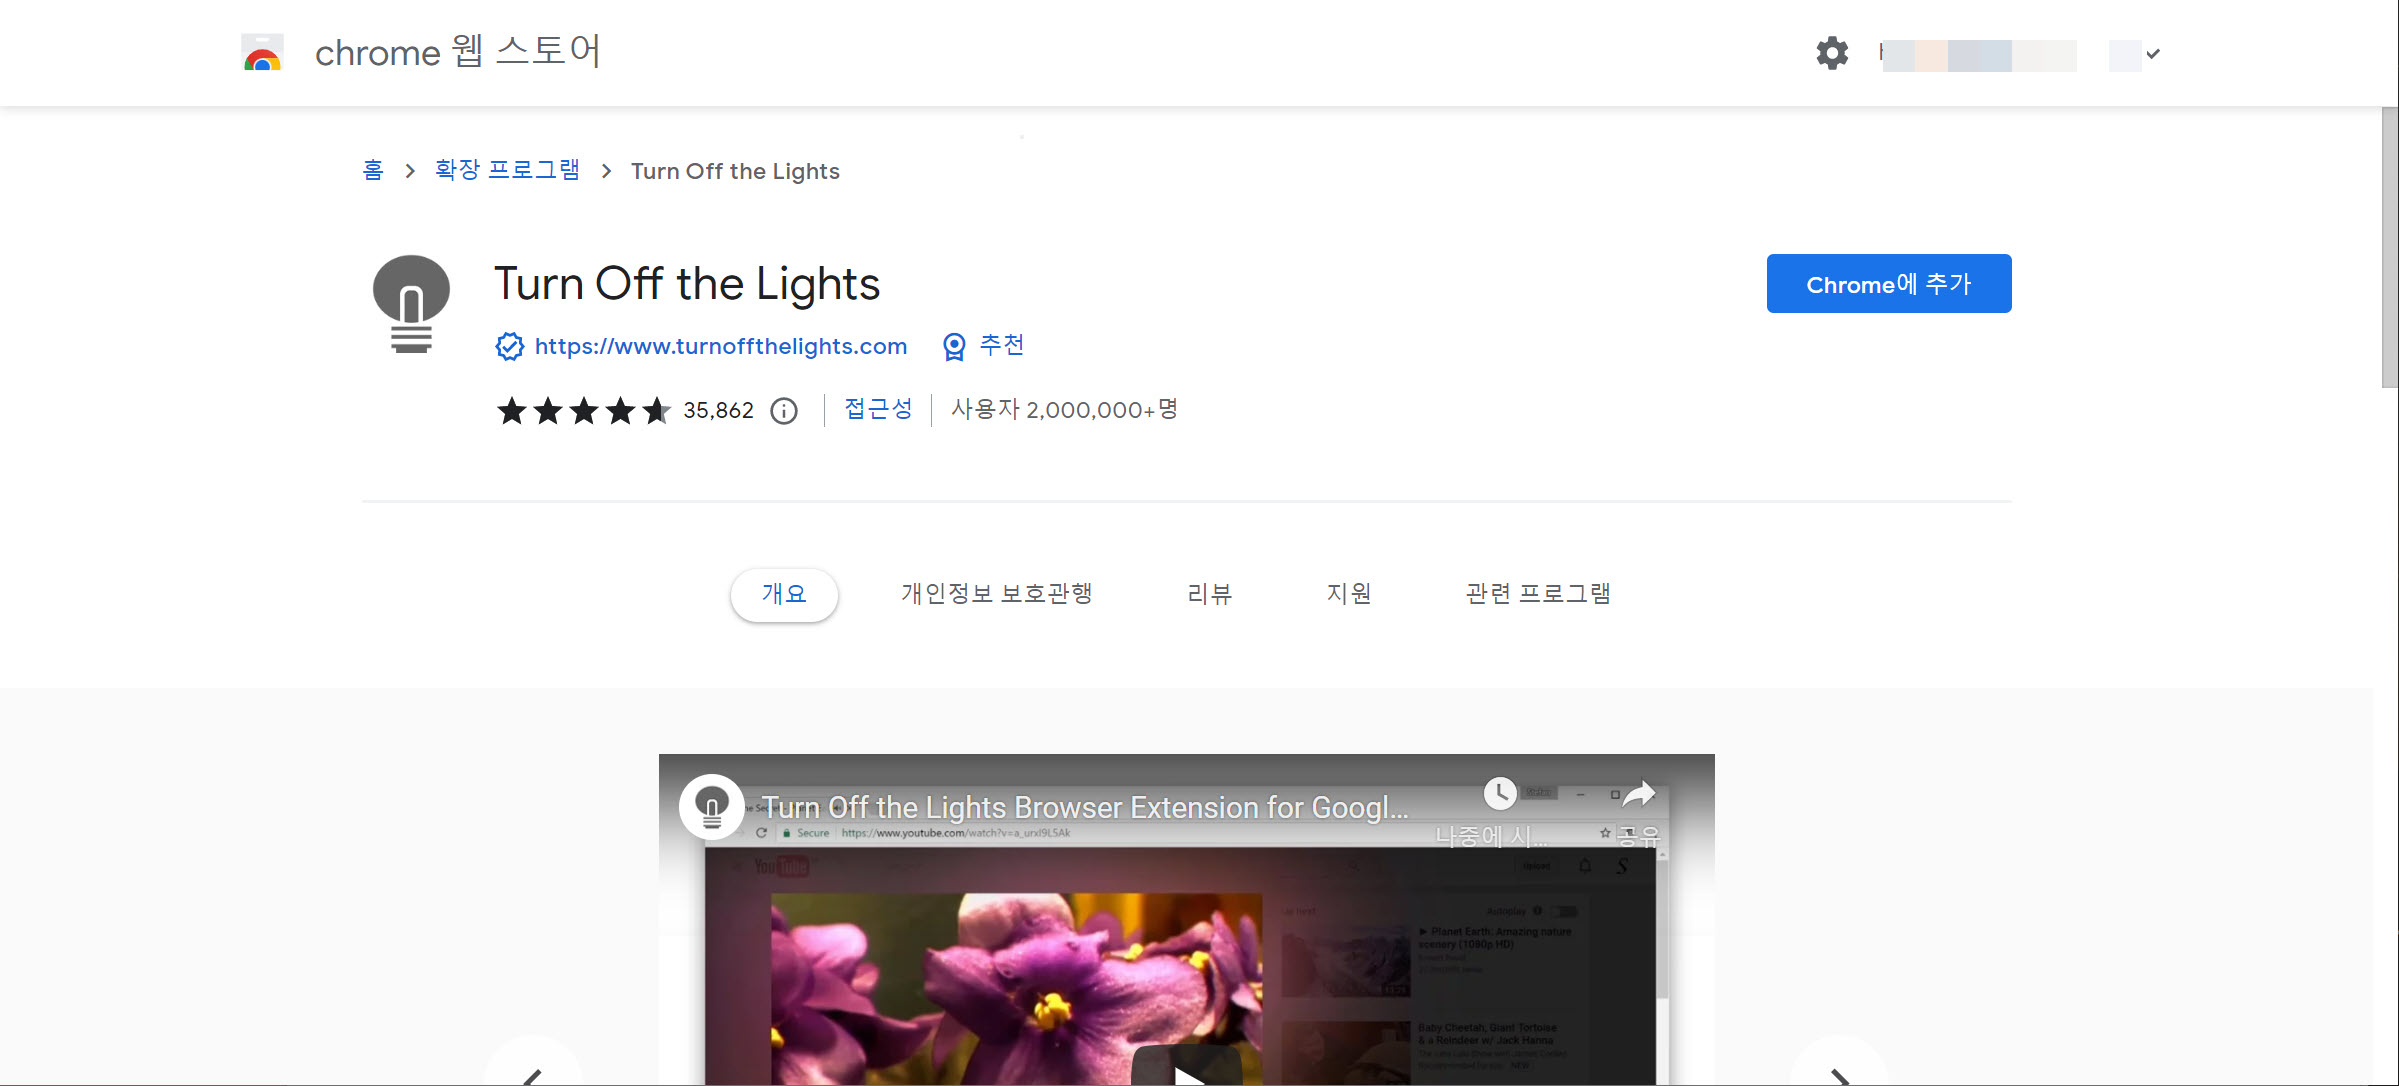Click the 홈 breadcrumb link
The height and width of the screenshot is (1086, 2399).
(373, 170)
